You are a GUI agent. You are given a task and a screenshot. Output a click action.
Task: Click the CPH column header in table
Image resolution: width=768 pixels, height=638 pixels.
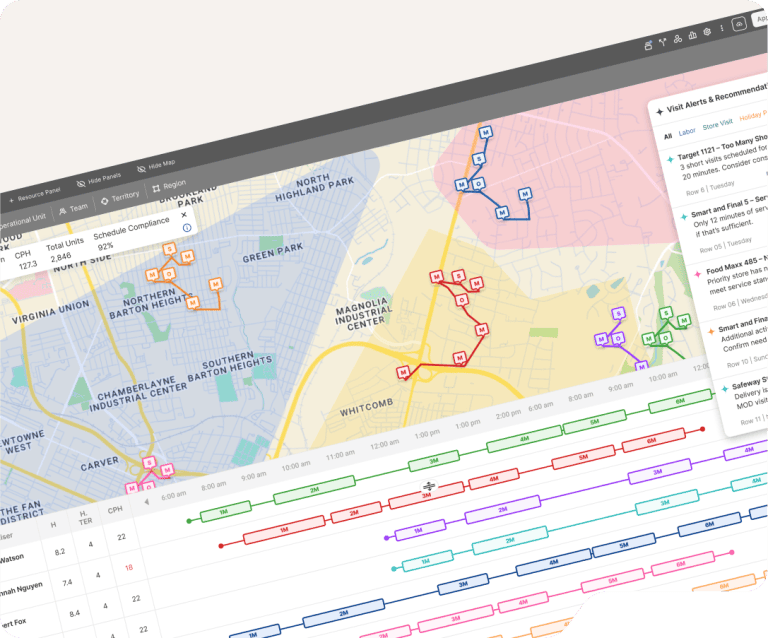pos(115,510)
